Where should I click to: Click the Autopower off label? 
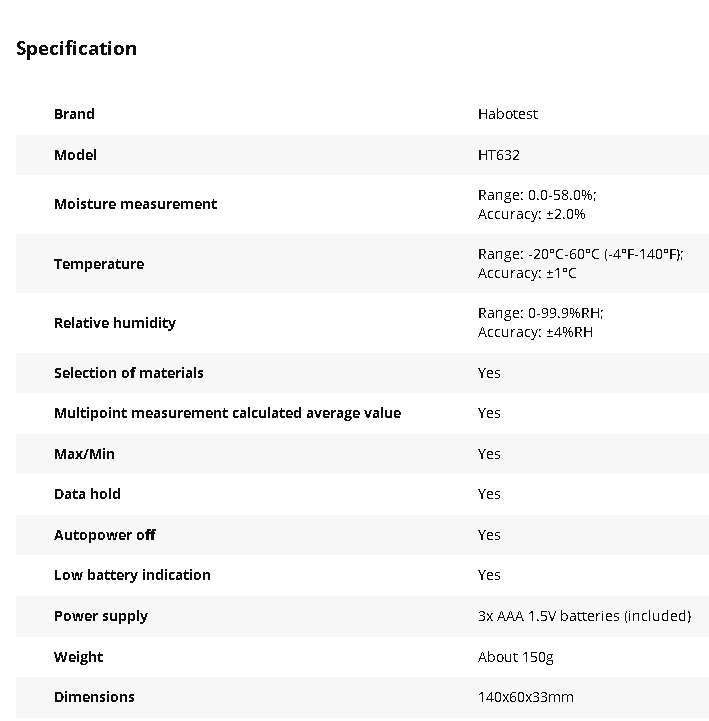pos(104,535)
